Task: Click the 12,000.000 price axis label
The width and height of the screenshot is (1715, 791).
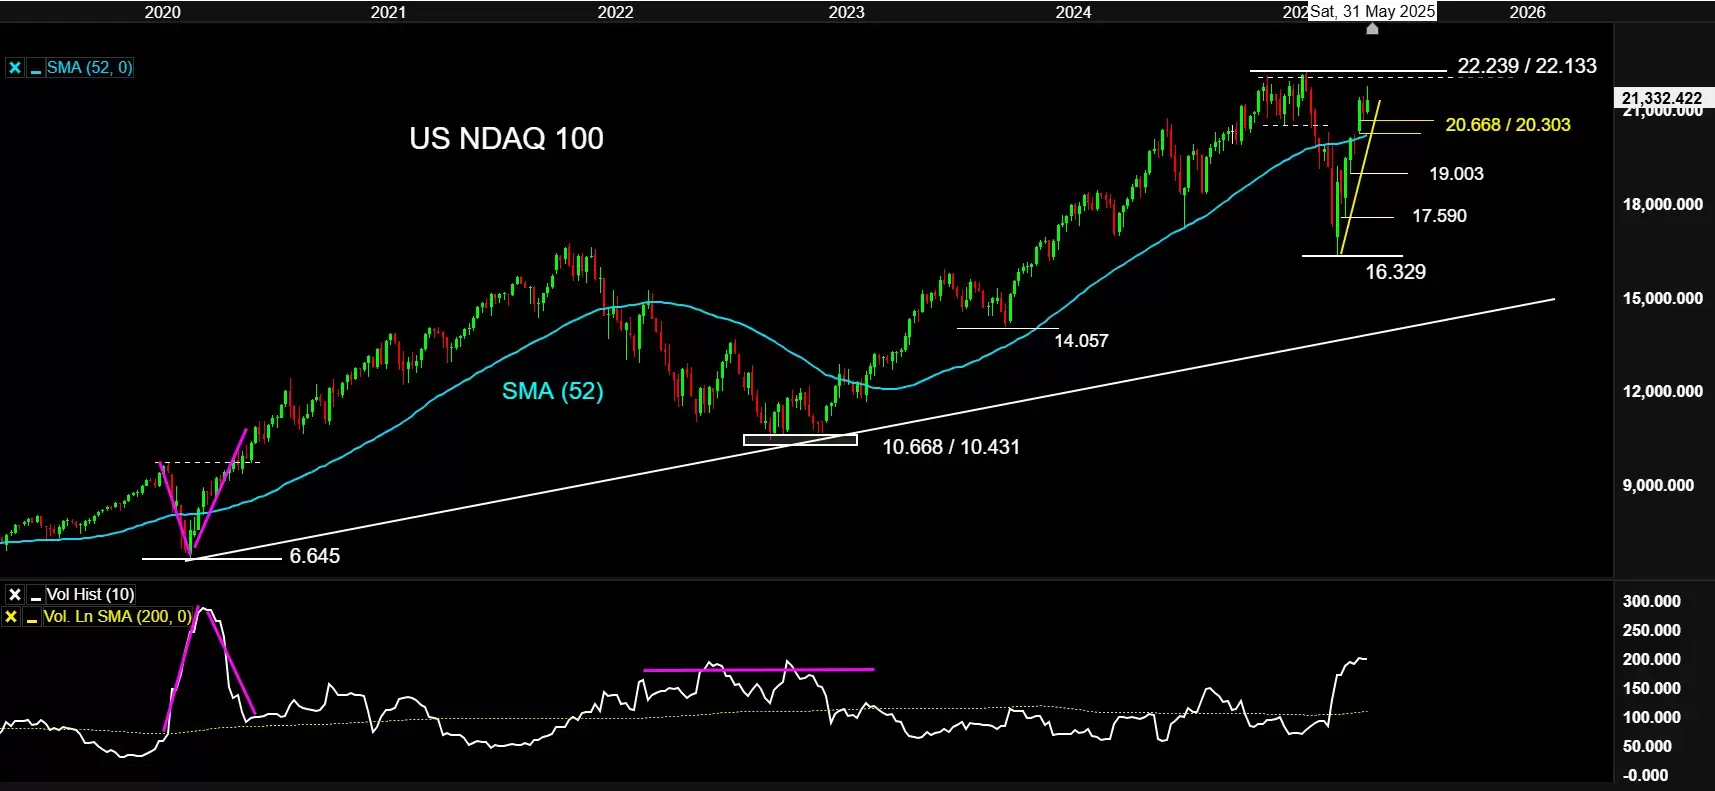Action: coord(1662,391)
